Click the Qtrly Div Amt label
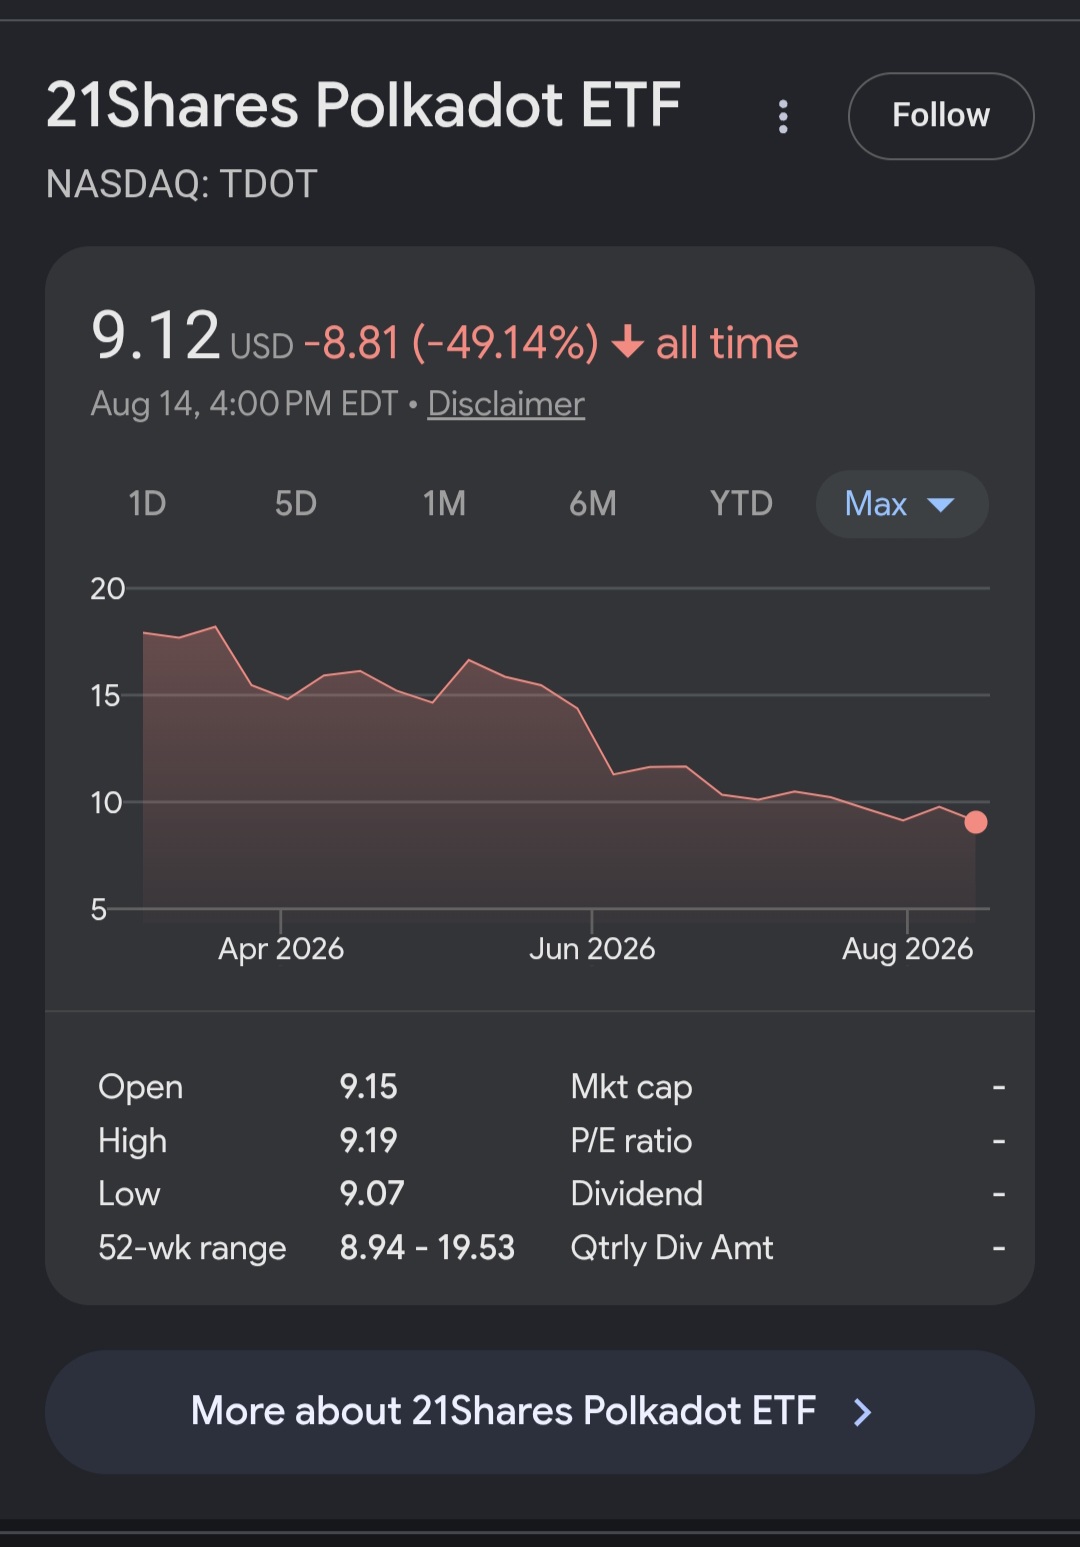 [x=672, y=1248]
